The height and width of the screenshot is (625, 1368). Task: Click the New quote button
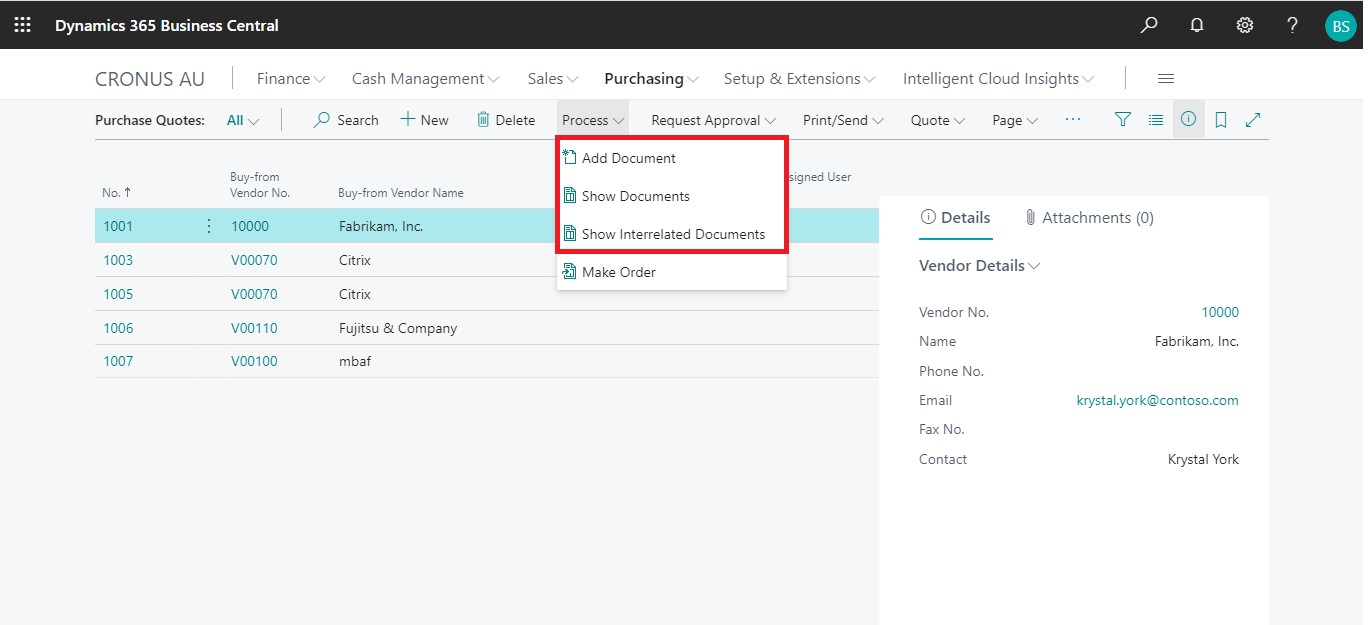click(424, 120)
